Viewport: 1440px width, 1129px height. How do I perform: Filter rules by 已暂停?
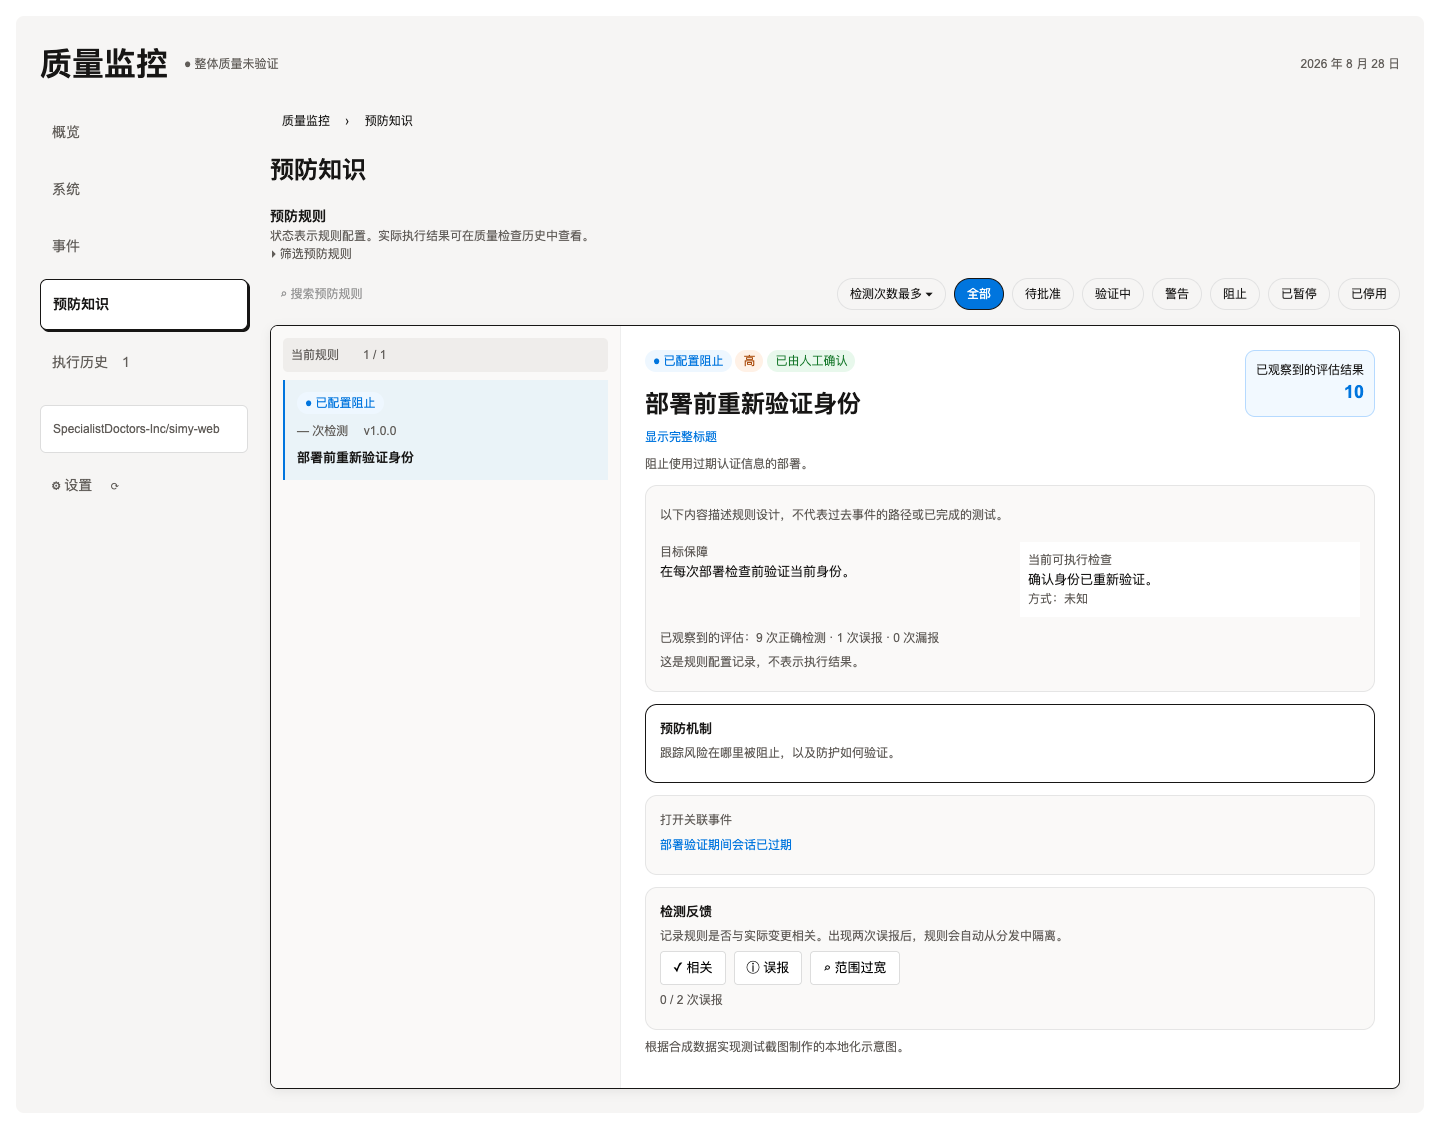pos(1299,294)
